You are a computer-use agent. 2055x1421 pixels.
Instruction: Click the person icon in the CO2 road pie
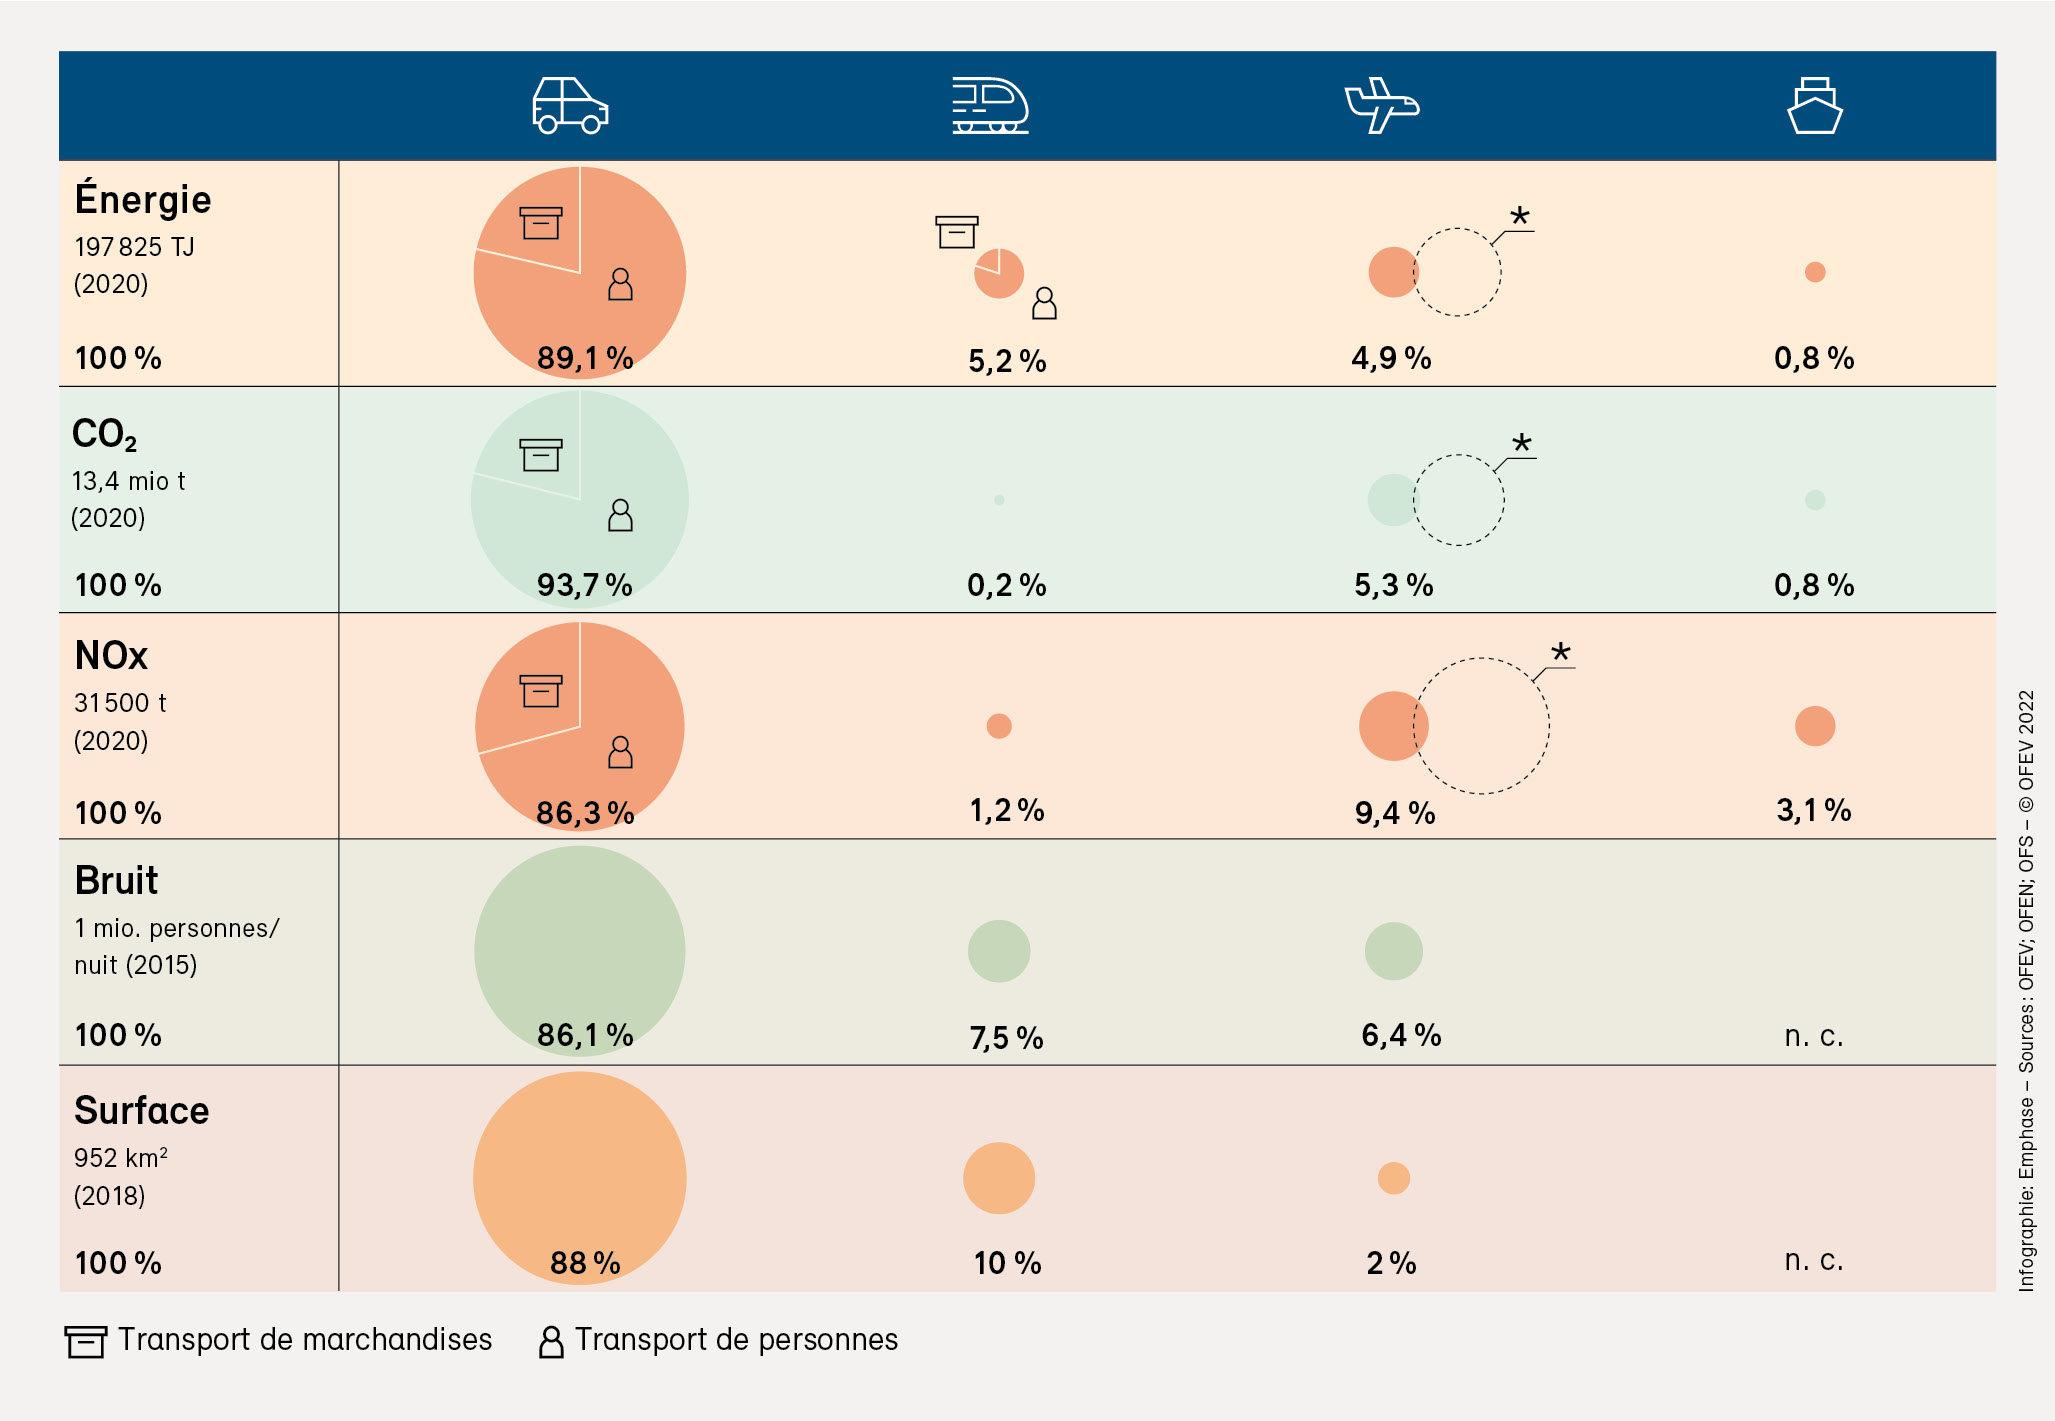click(x=620, y=515)
